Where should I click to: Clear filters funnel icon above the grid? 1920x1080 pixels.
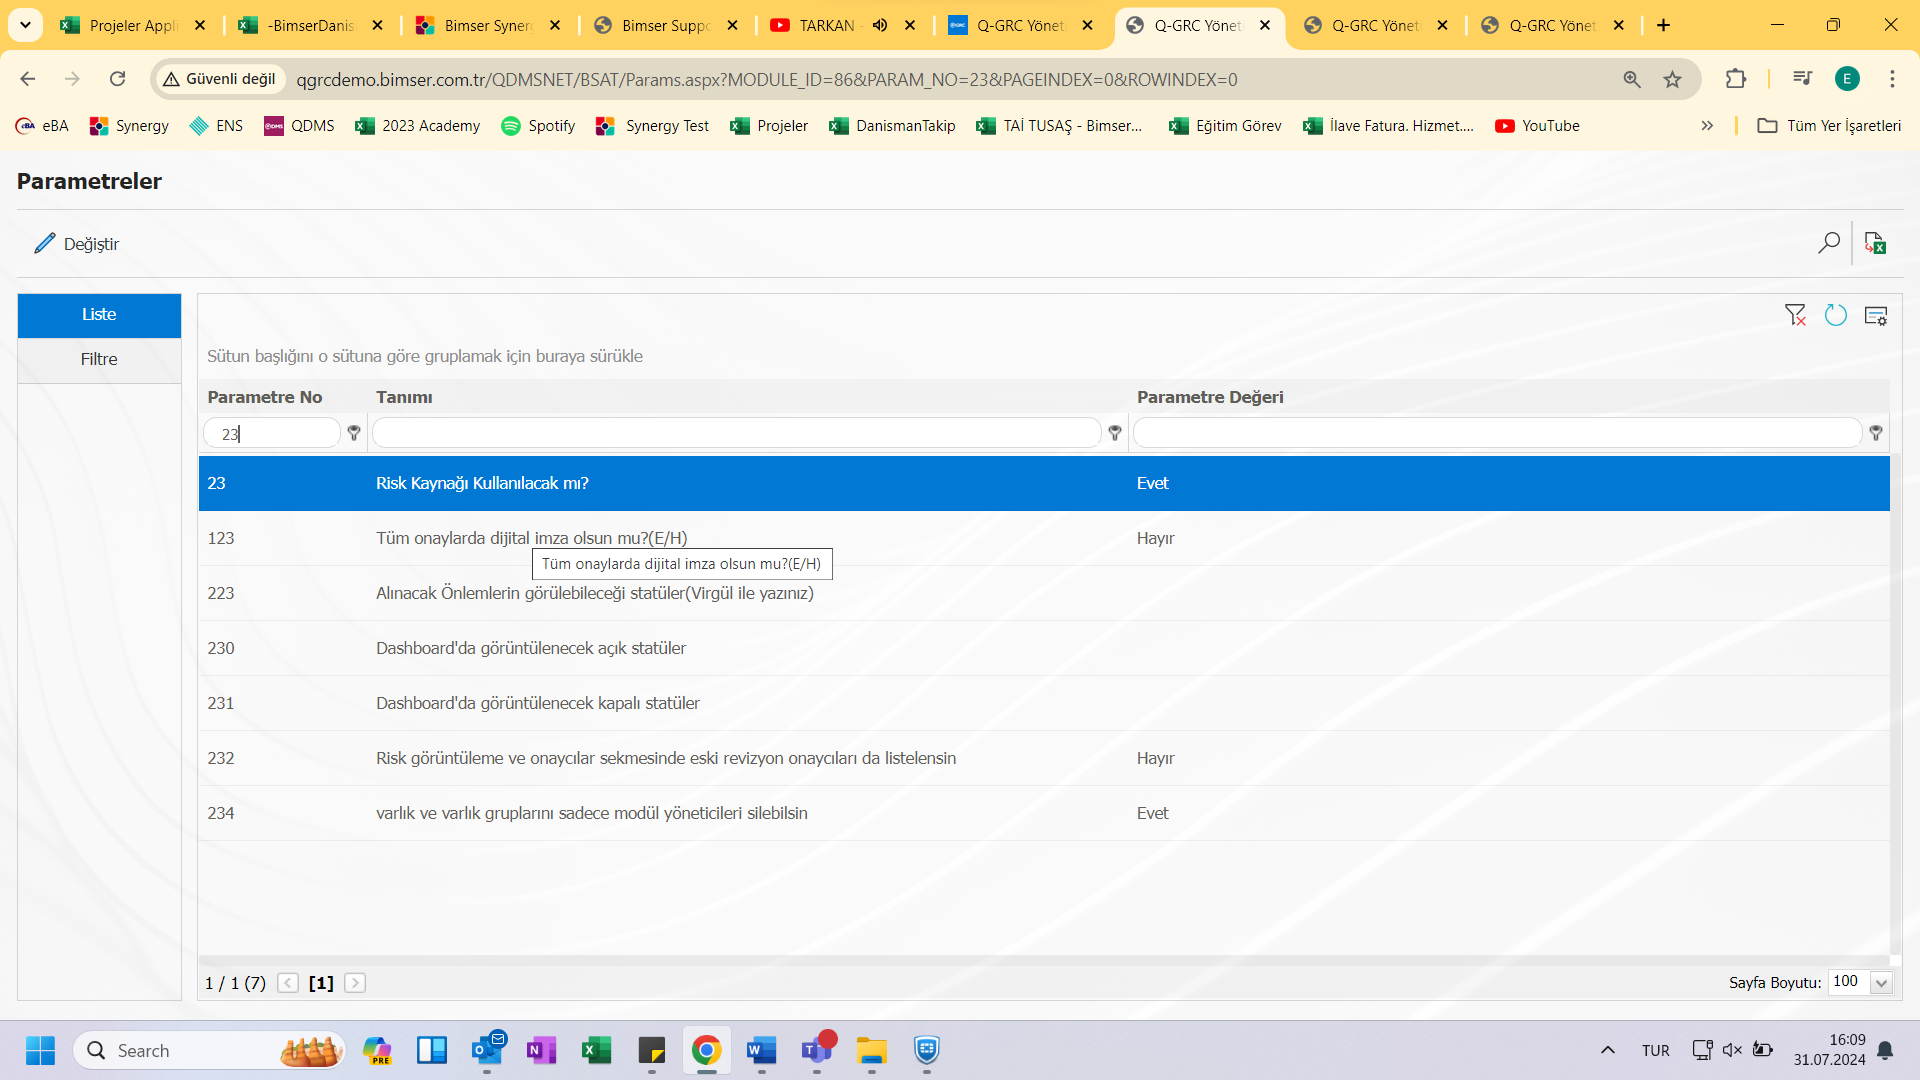(1795, 315)
